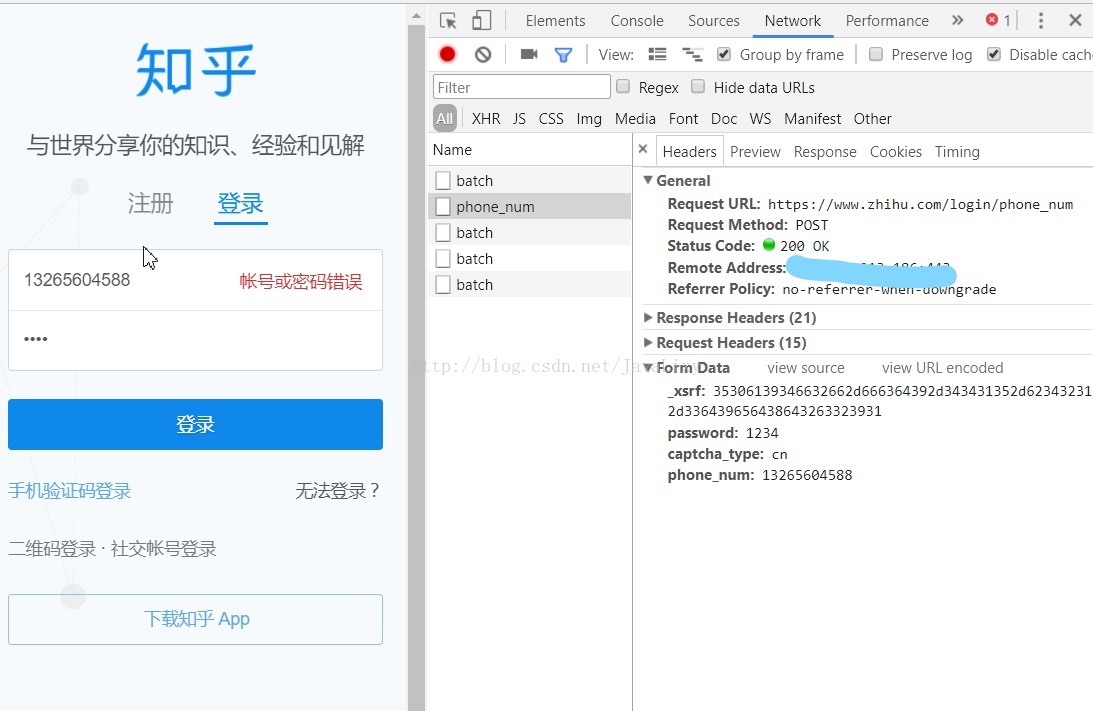Filter requests by Media
This screenshot has width=1093, height=711.
coord(635,119)
